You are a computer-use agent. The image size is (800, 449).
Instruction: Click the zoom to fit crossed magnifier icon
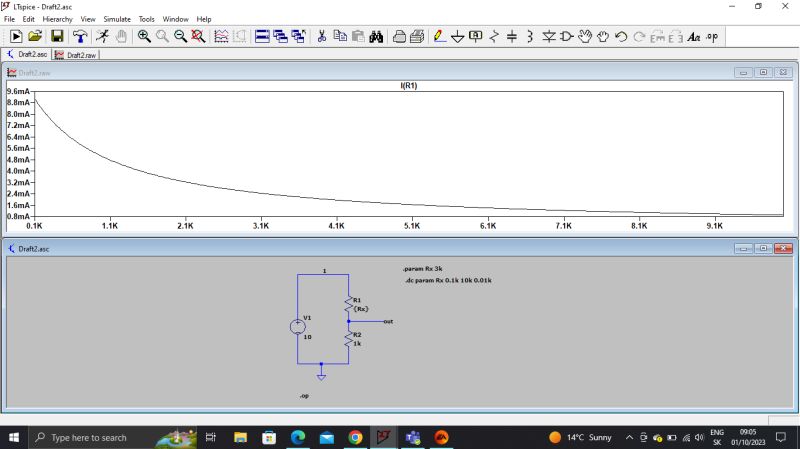click(198, 36)
